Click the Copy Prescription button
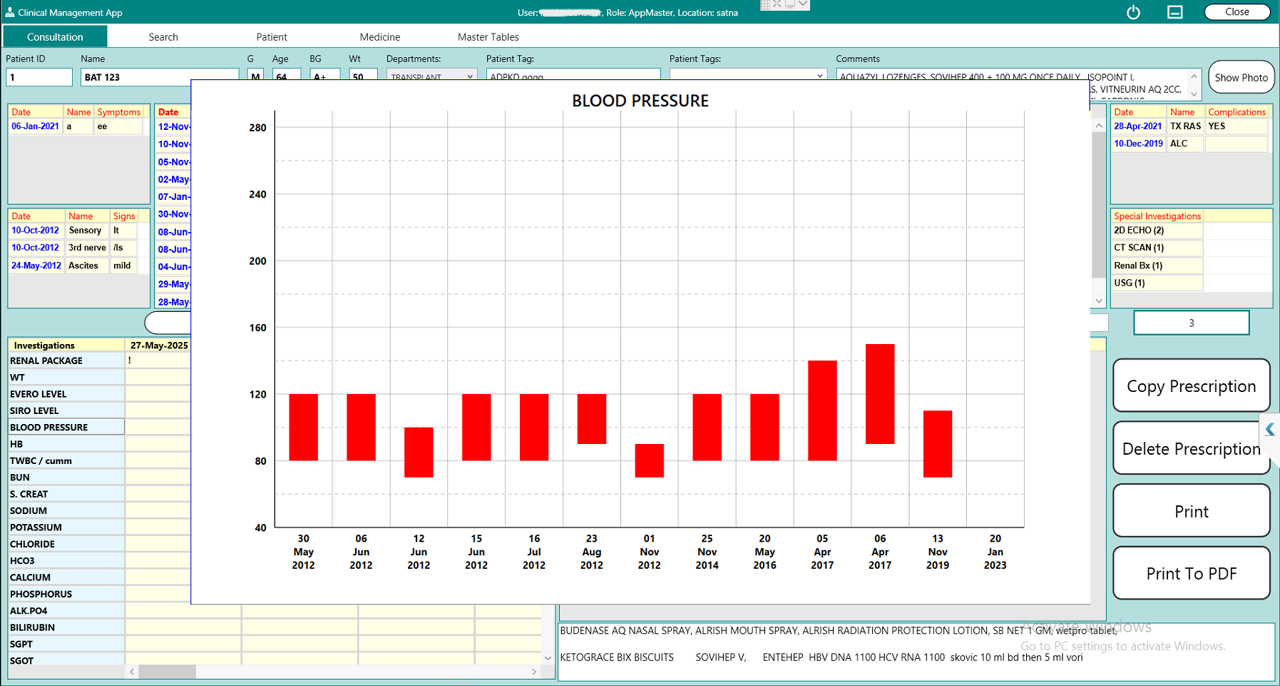This screenshot has width=1280, height=686. (1191, 386)
